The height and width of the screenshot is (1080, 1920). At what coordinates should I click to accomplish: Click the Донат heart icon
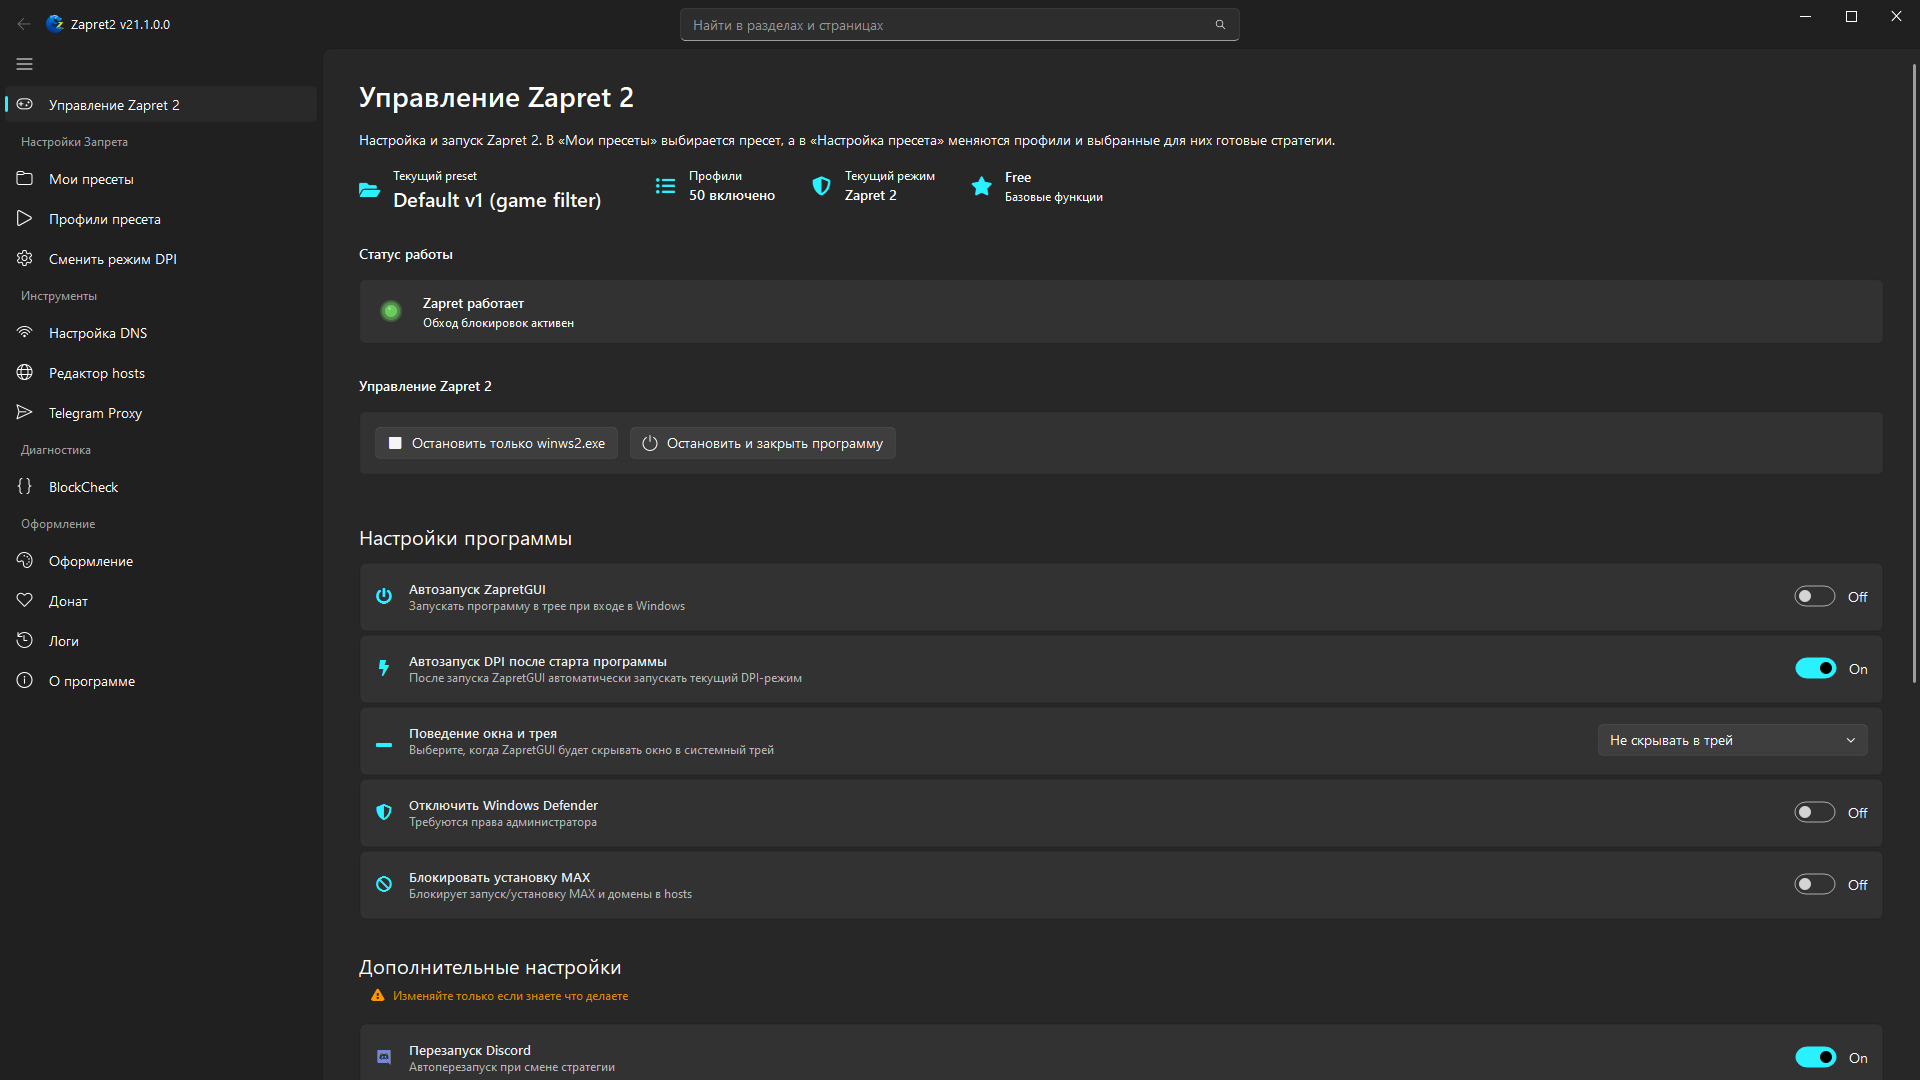(x=25, y=601)
